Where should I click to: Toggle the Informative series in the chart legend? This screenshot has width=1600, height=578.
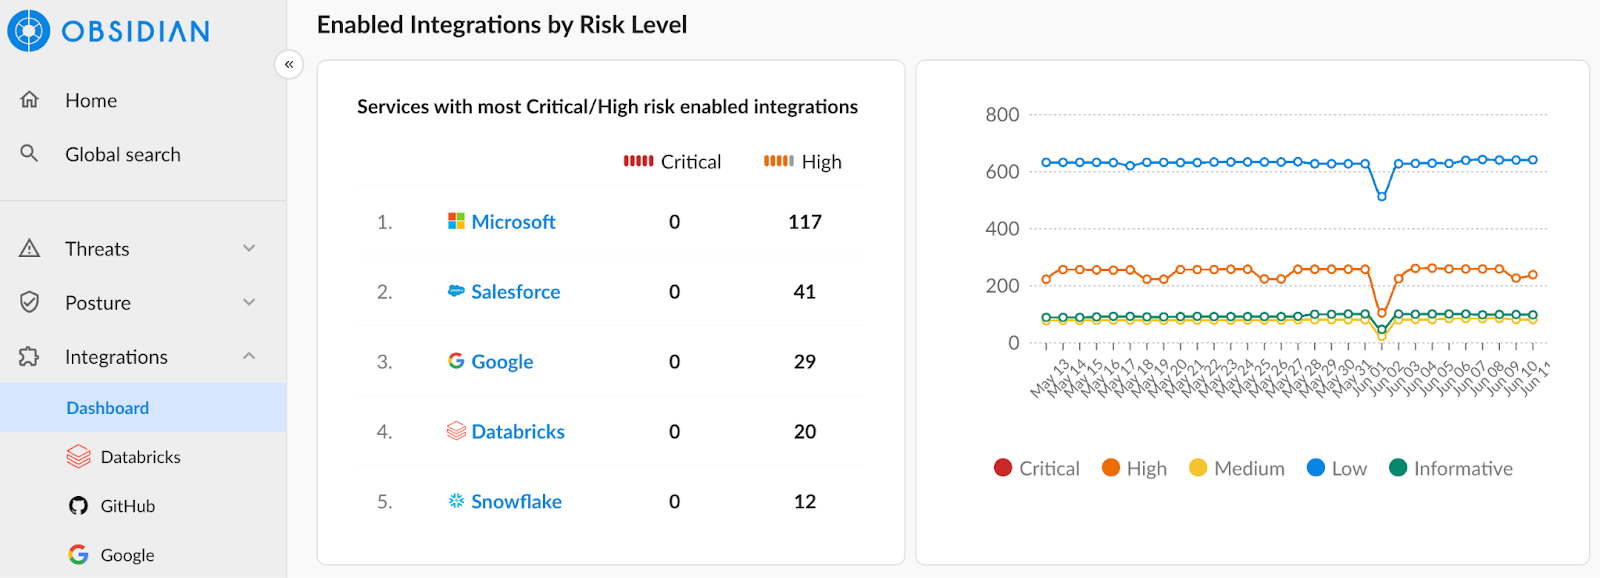click(1451, 468)
